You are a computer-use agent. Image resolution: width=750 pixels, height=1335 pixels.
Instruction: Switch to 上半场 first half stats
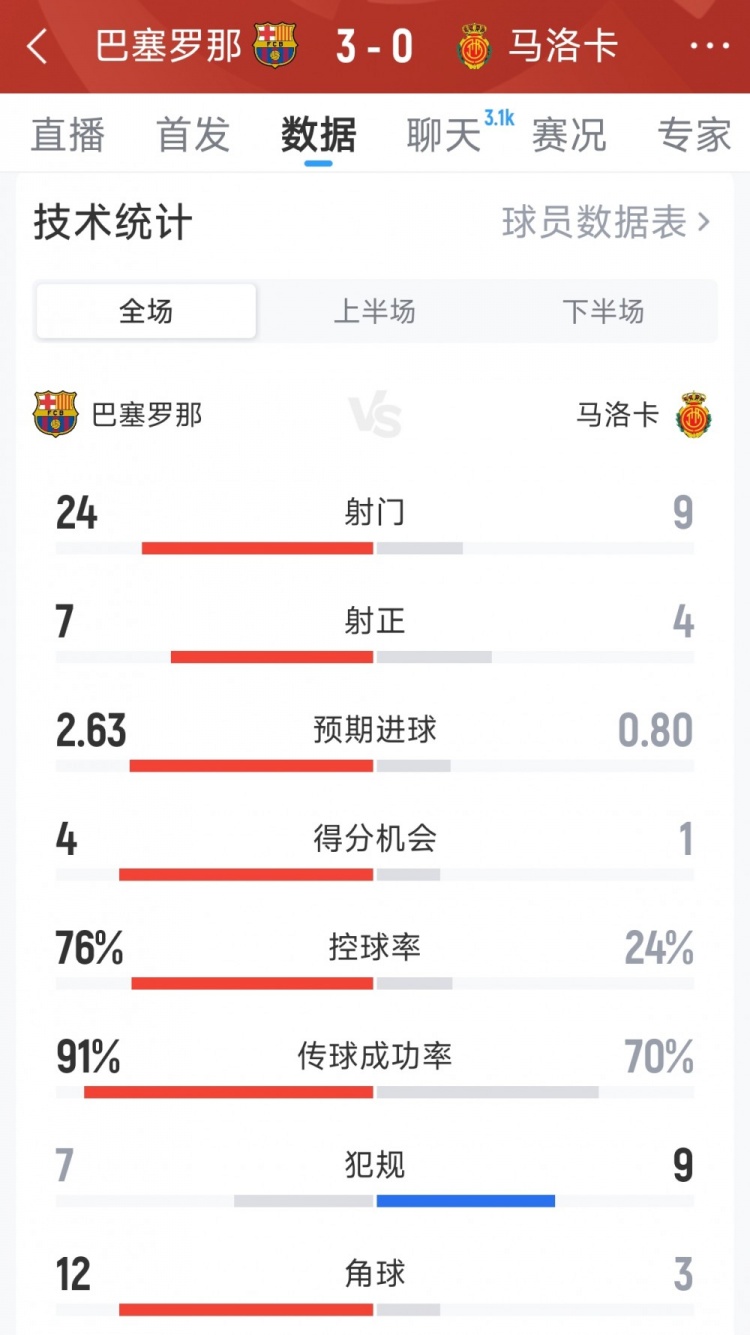(374, 312)
